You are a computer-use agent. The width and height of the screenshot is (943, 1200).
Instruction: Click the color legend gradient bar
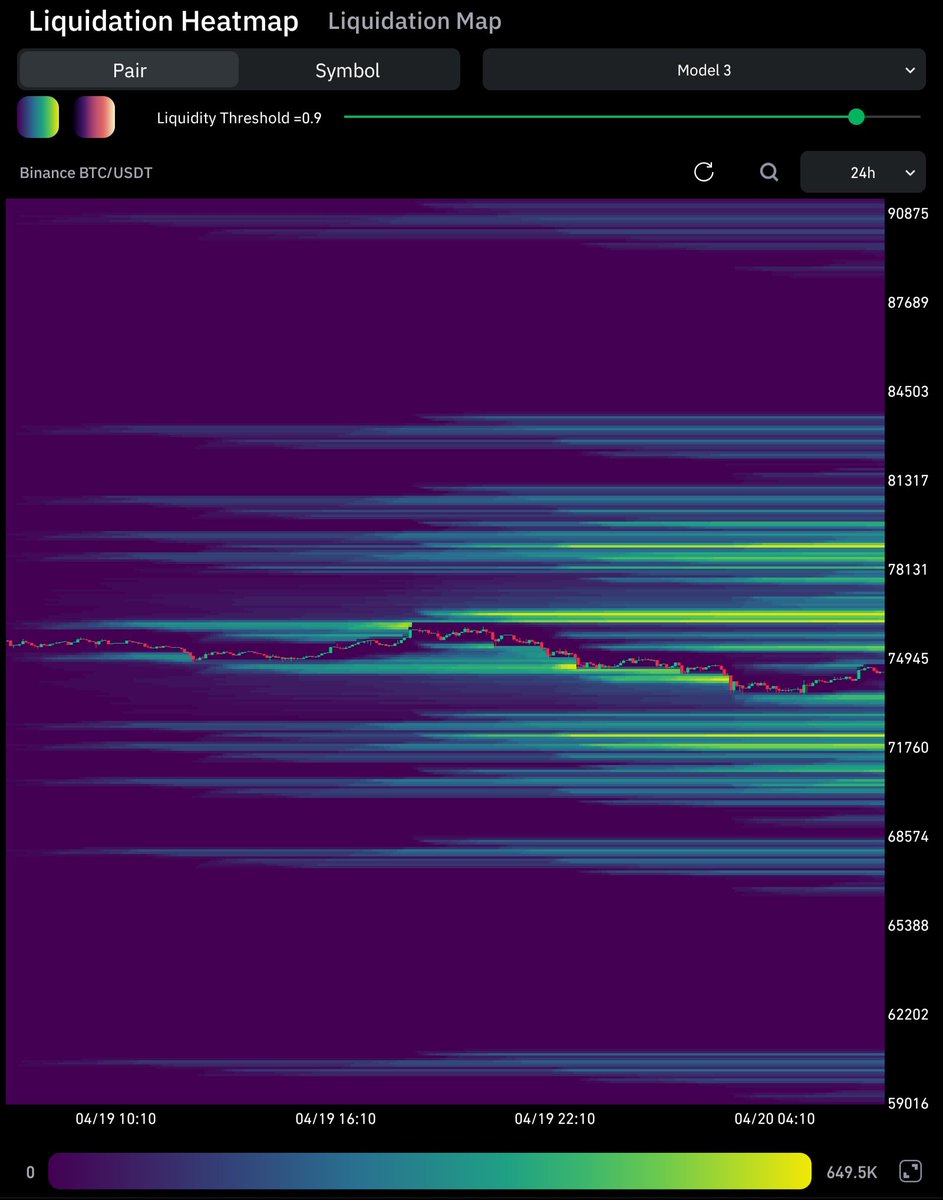pos(430,1171)
